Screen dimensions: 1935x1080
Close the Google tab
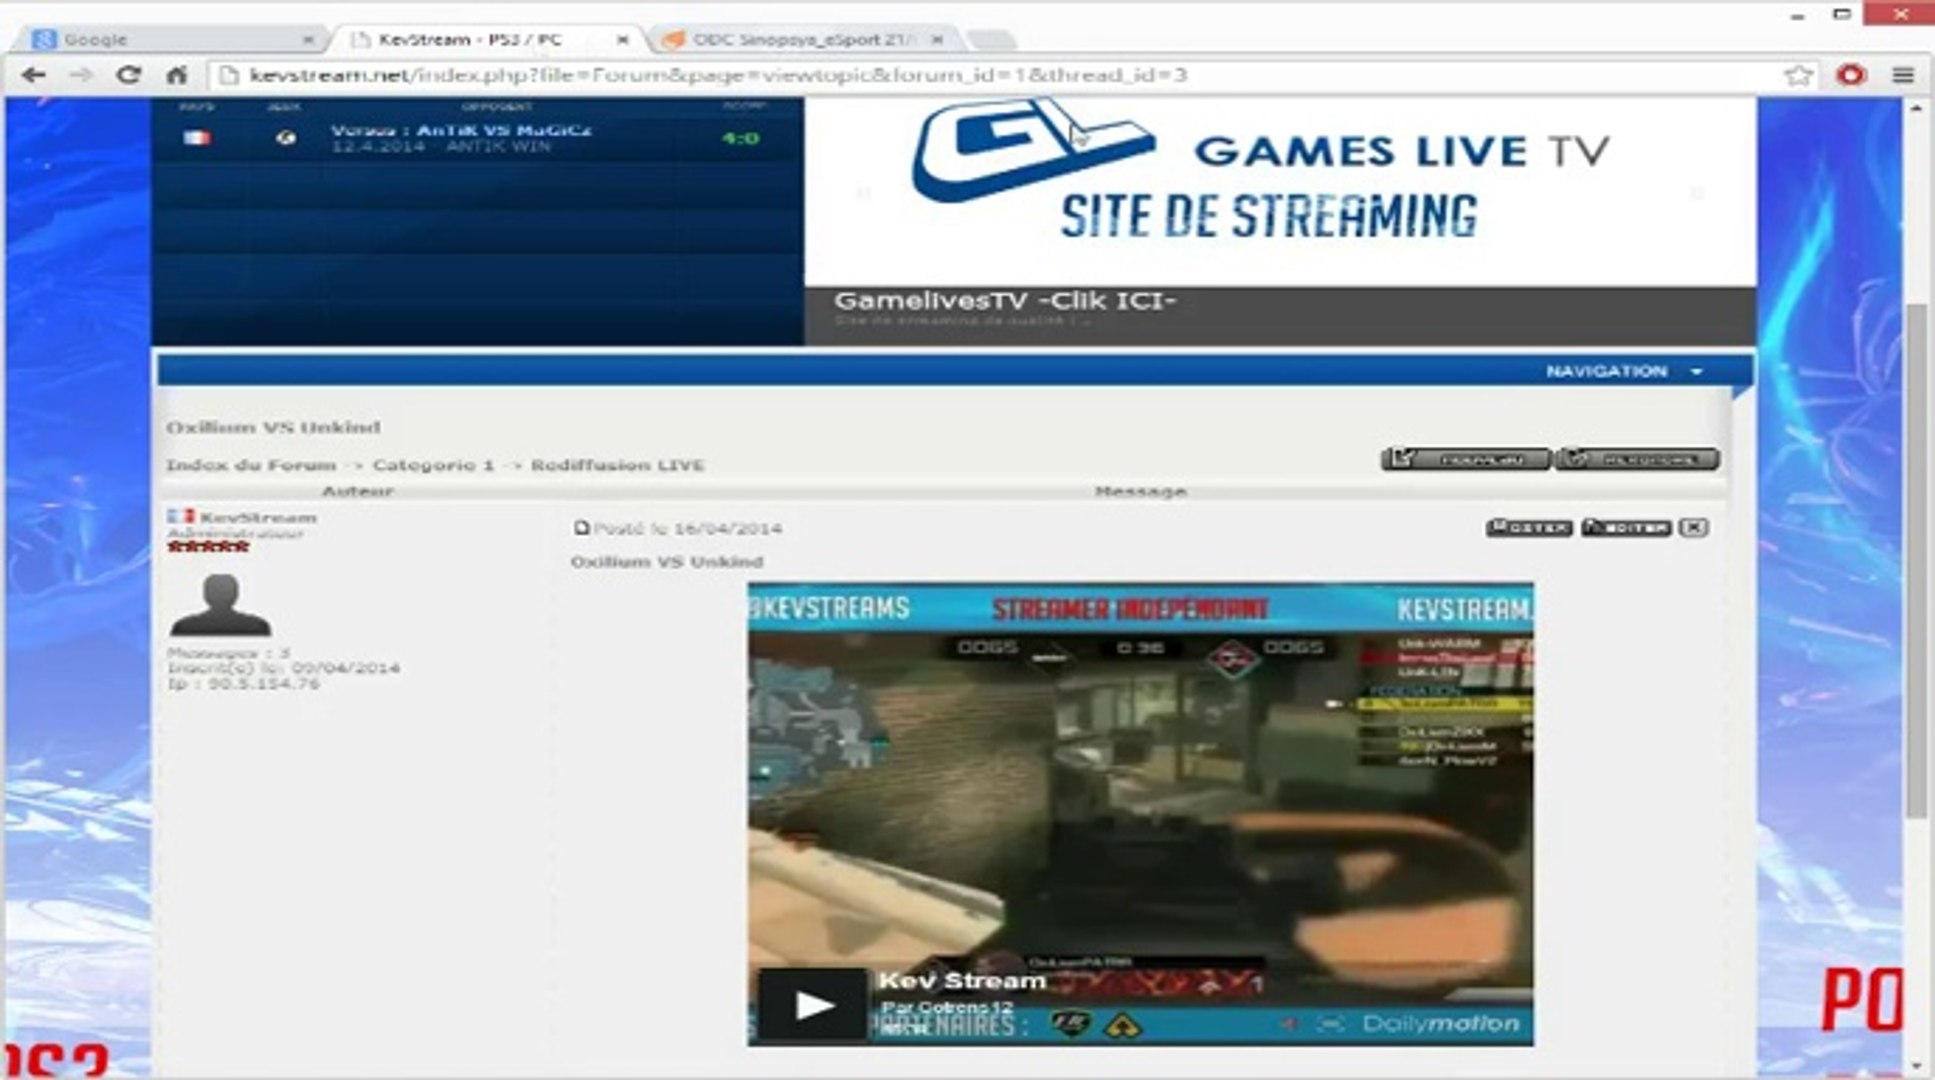coord(308,40)
